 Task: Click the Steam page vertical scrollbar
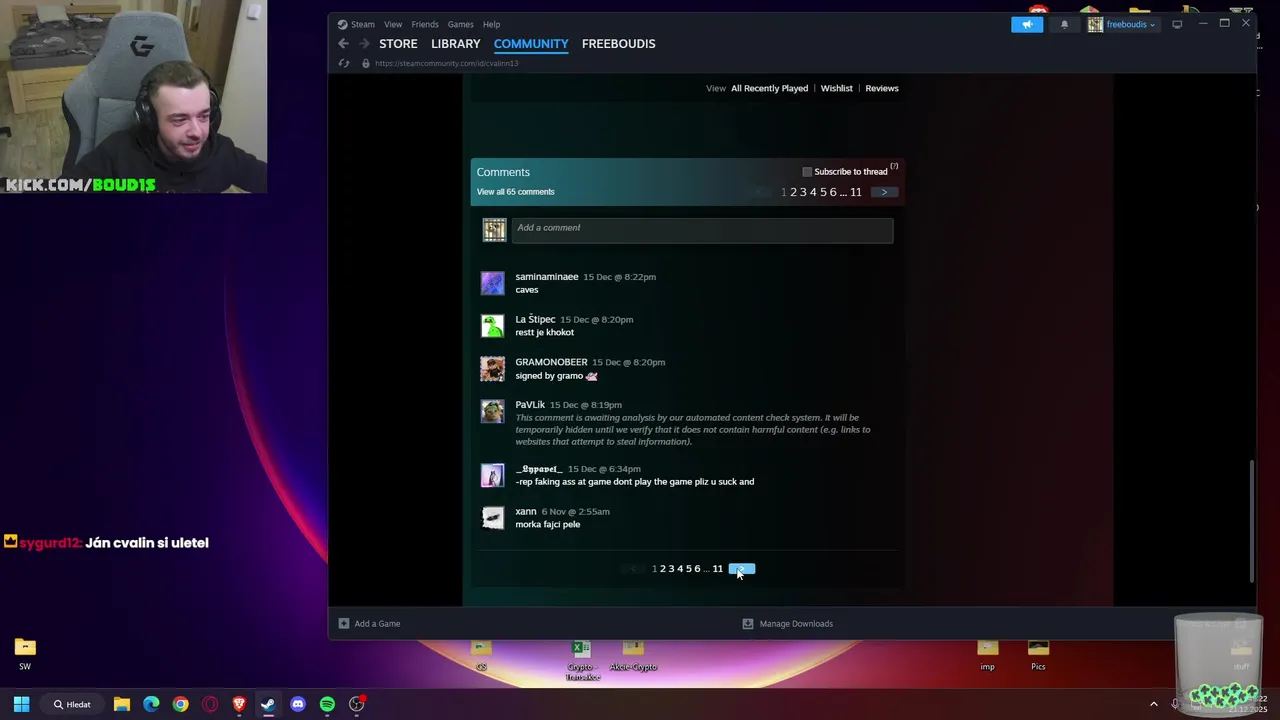1251,519
